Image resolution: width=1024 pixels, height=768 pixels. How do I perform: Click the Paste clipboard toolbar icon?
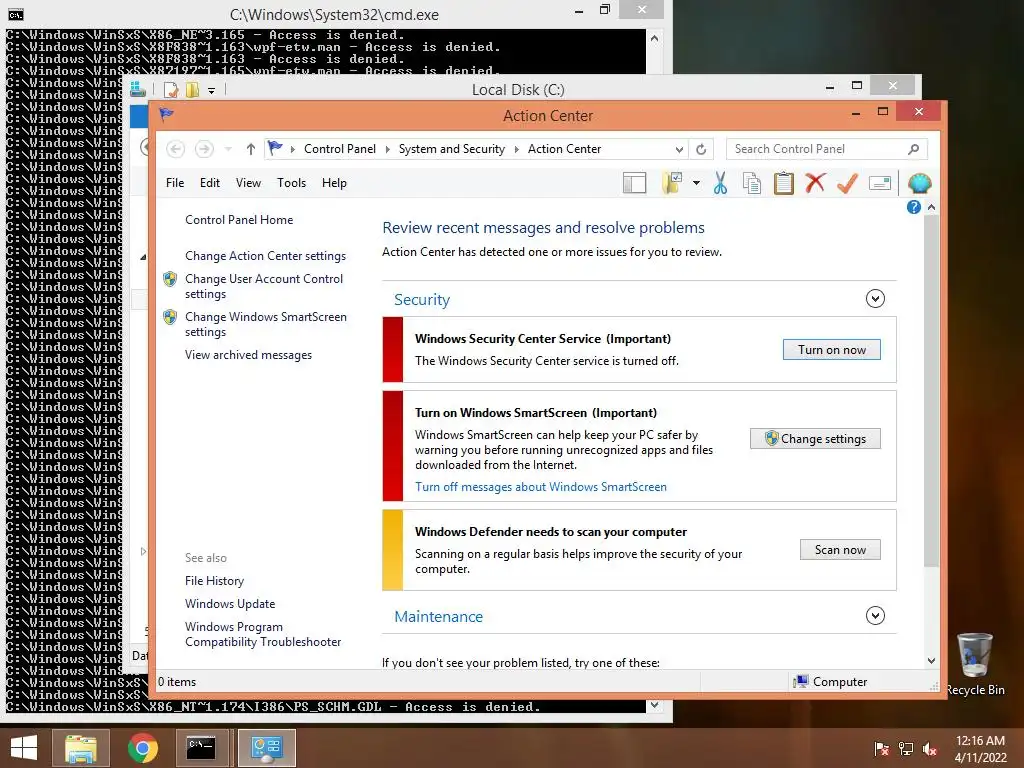tap(784, 184)
